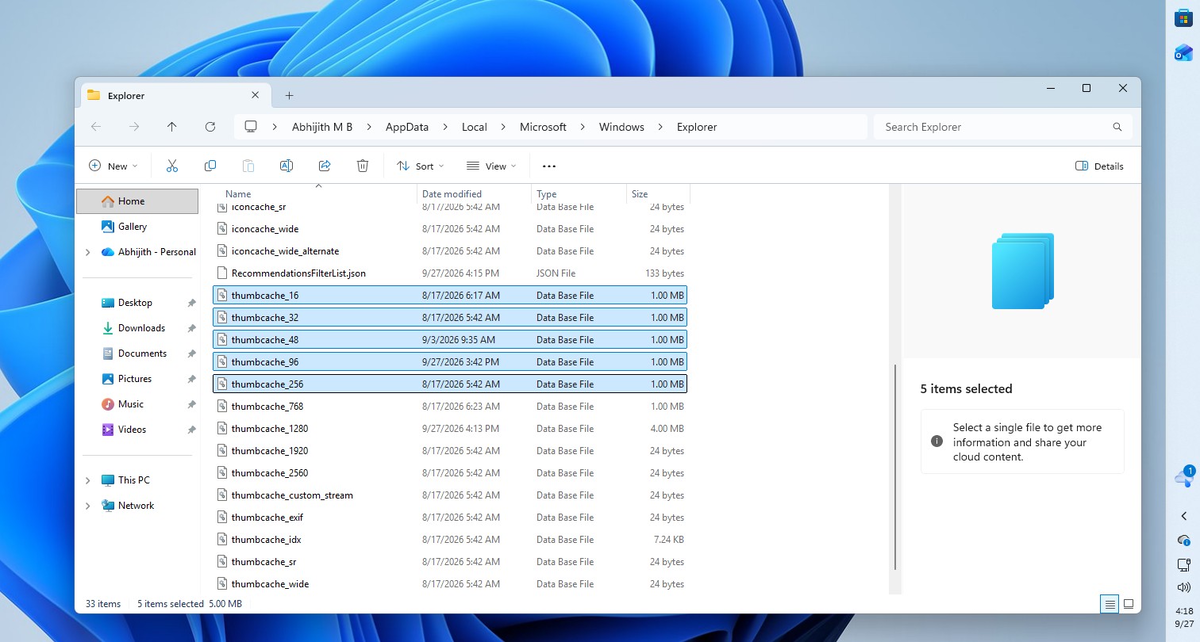Expand hidden tray icons chevron
The width and height of the screenshot is (1200, 642).
tap(1184, 516)
